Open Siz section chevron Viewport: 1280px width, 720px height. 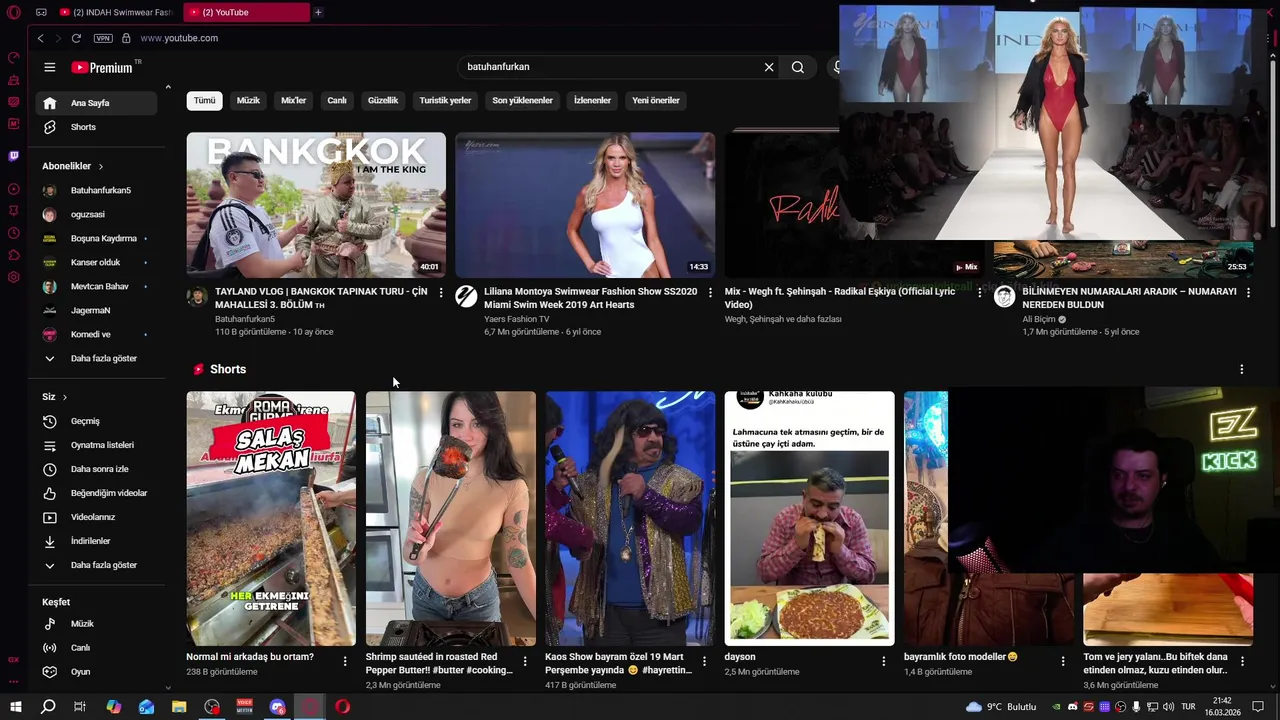pos(64,397)
